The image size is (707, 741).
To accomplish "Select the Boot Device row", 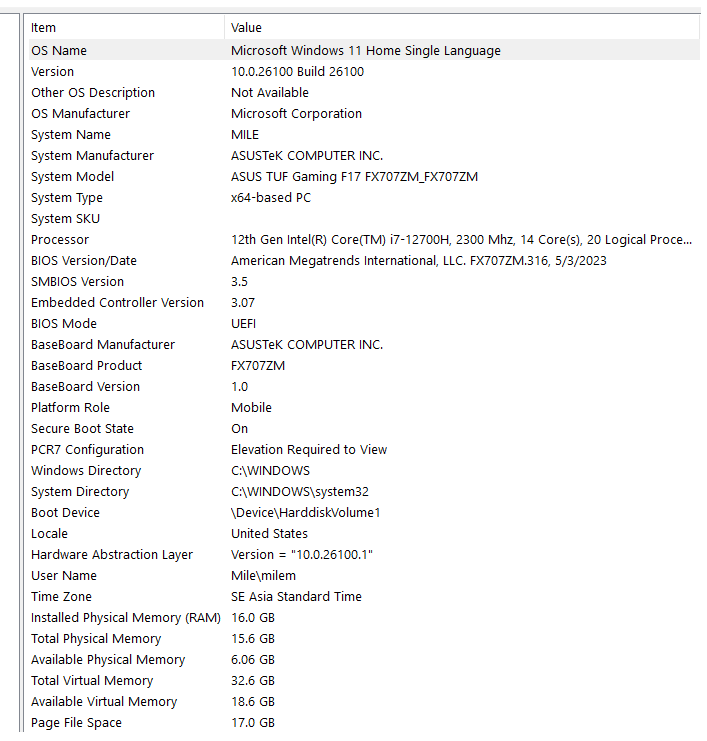I will click(x=364, y=512).
